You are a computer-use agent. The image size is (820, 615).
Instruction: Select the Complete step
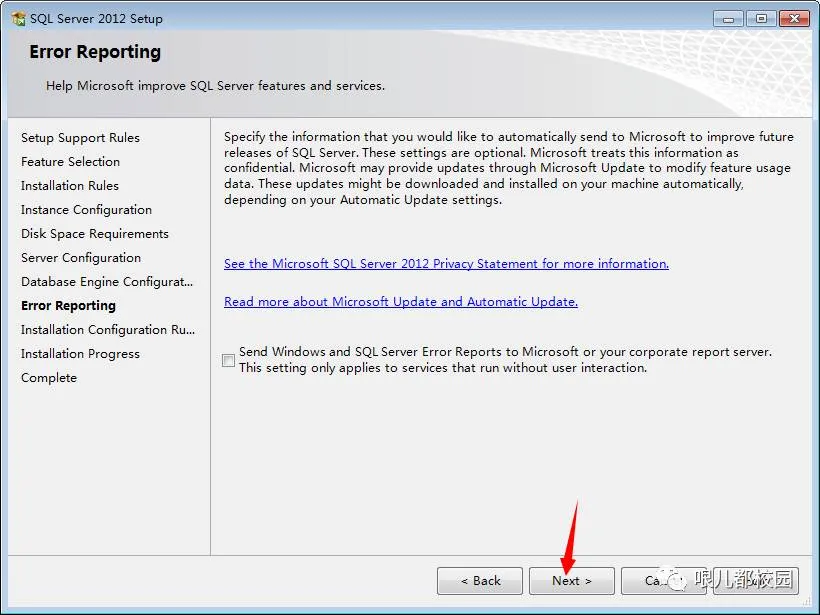(49, 378)
